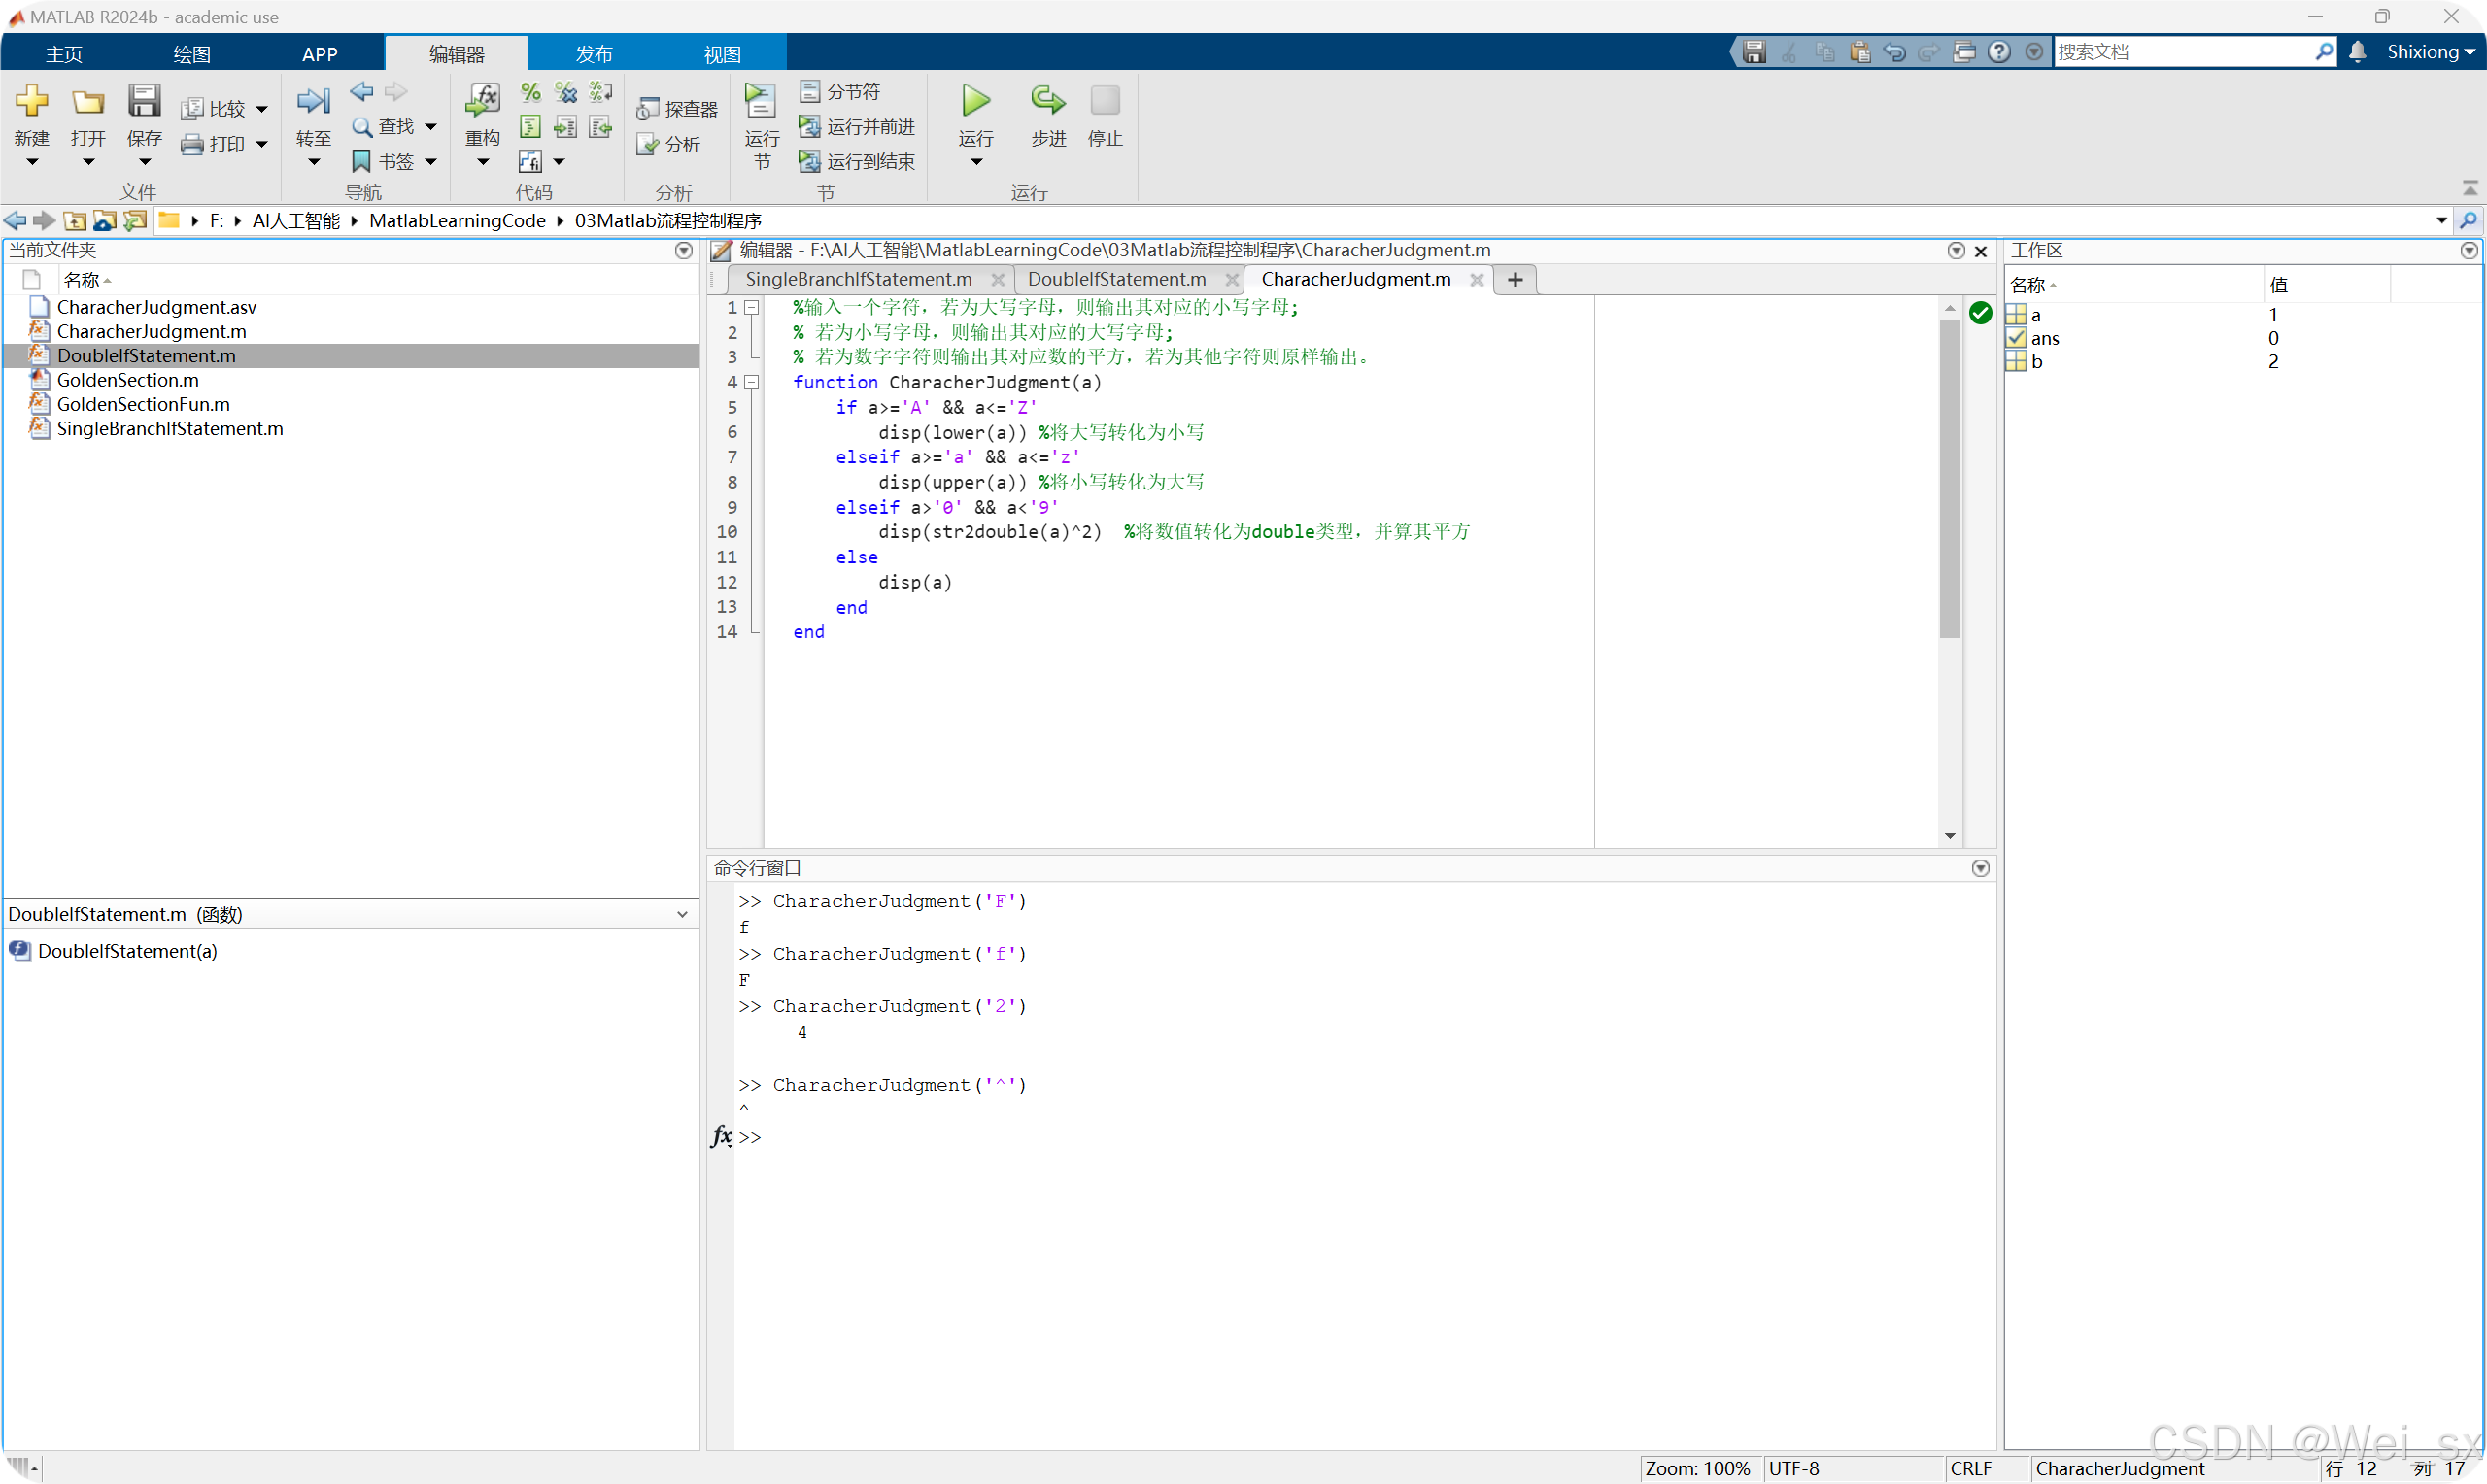The image size is (2487, 1484).
Task: Click the Save file icon
Action: click(144, 101)
